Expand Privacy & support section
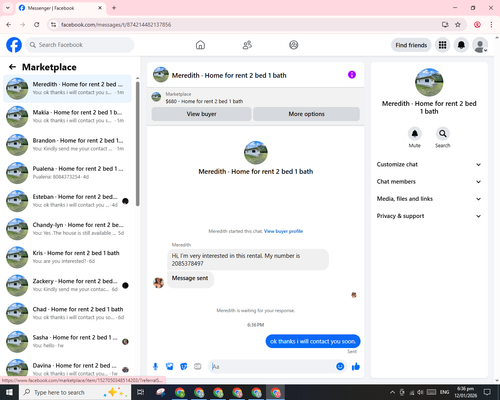The width and height of the screenshot is (500, 400). tap(429, 216)
